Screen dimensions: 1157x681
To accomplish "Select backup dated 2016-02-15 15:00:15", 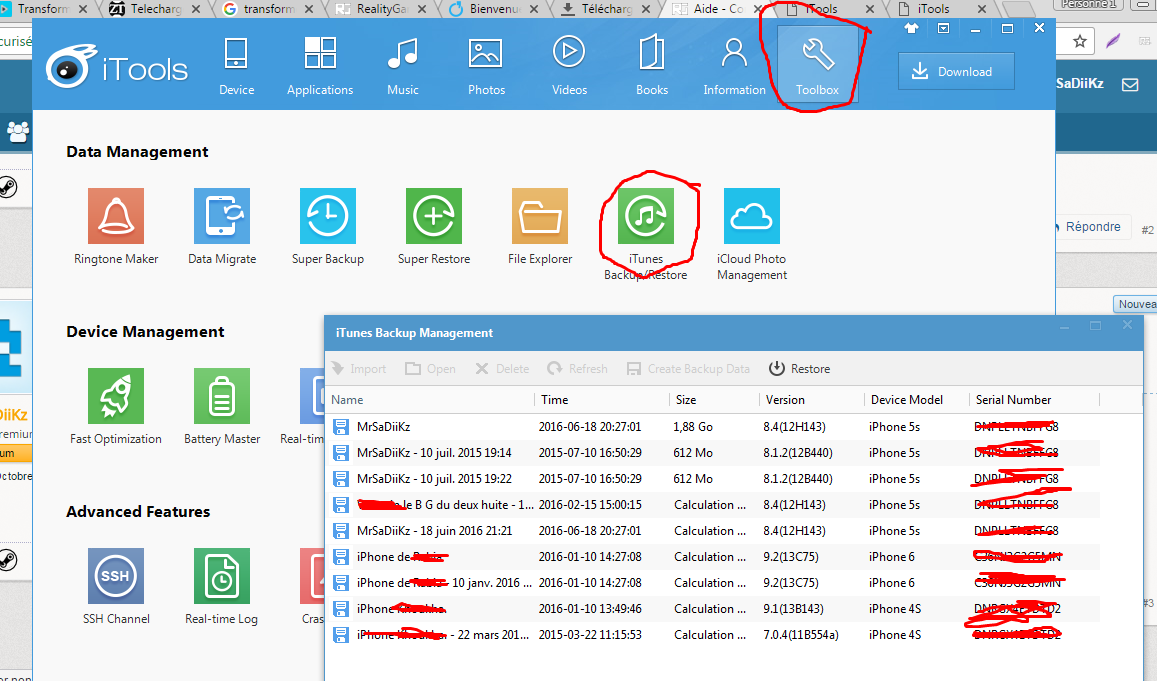I will [x=714, y=505].
